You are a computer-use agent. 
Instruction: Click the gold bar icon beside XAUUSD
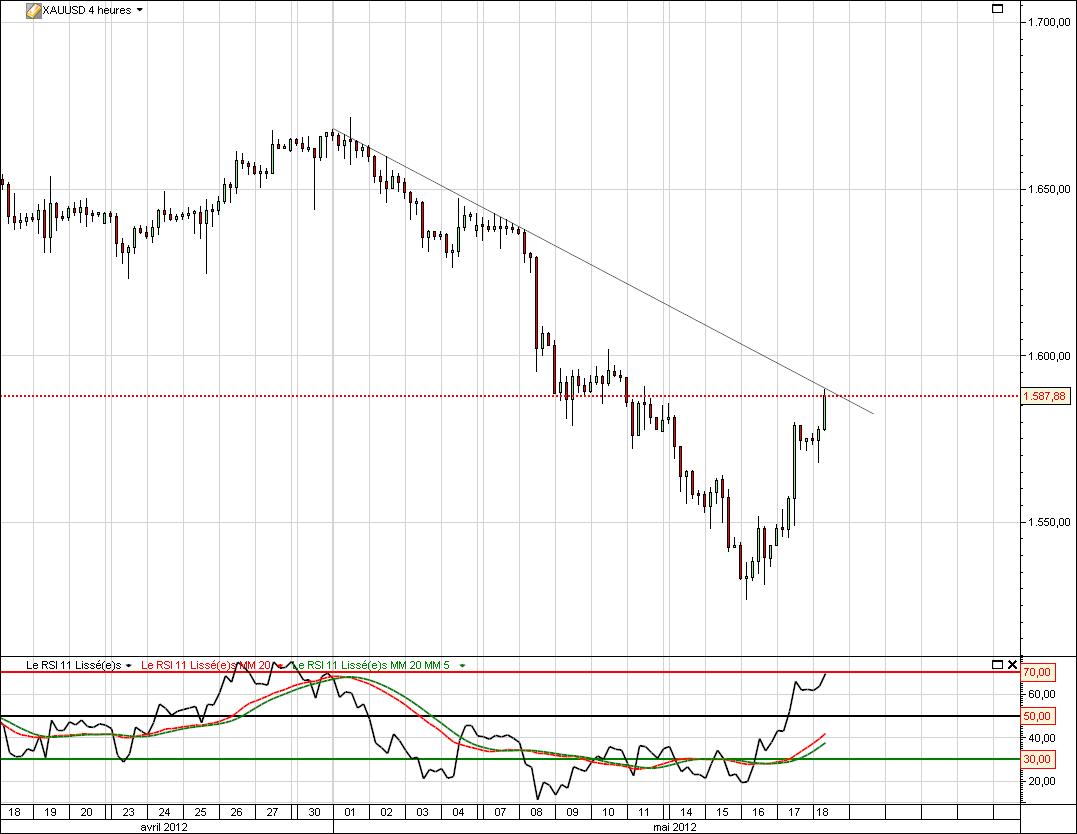(x=33, y=10)
